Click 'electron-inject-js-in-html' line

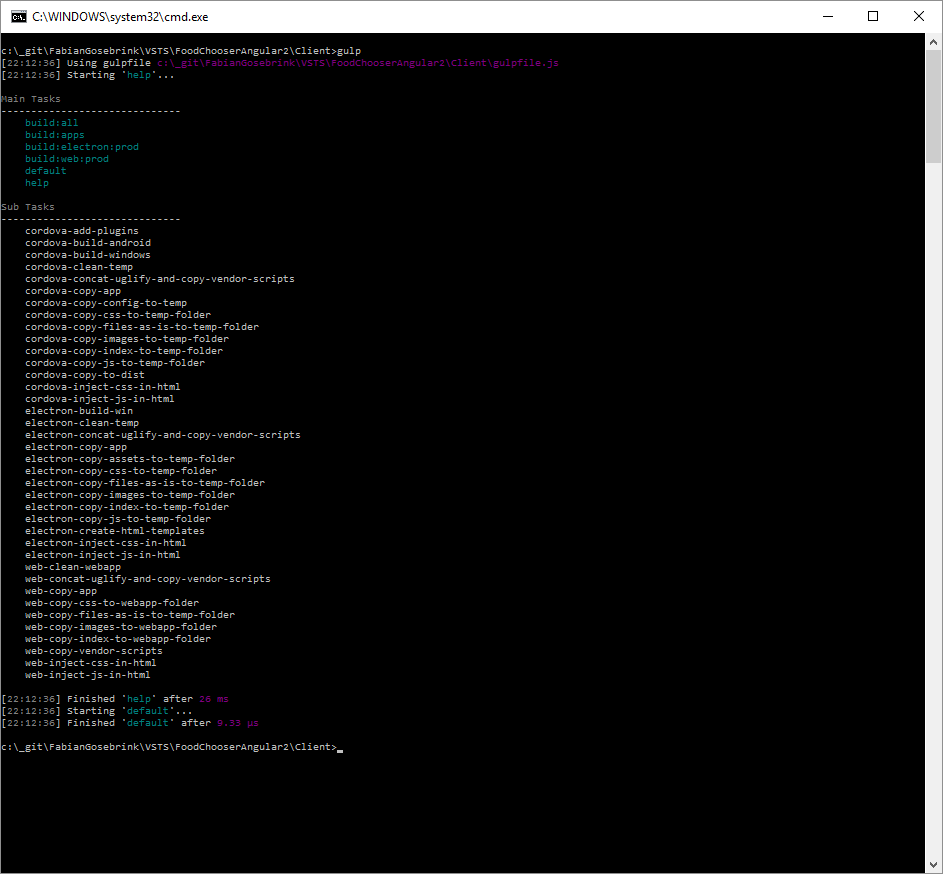[103, 555]
